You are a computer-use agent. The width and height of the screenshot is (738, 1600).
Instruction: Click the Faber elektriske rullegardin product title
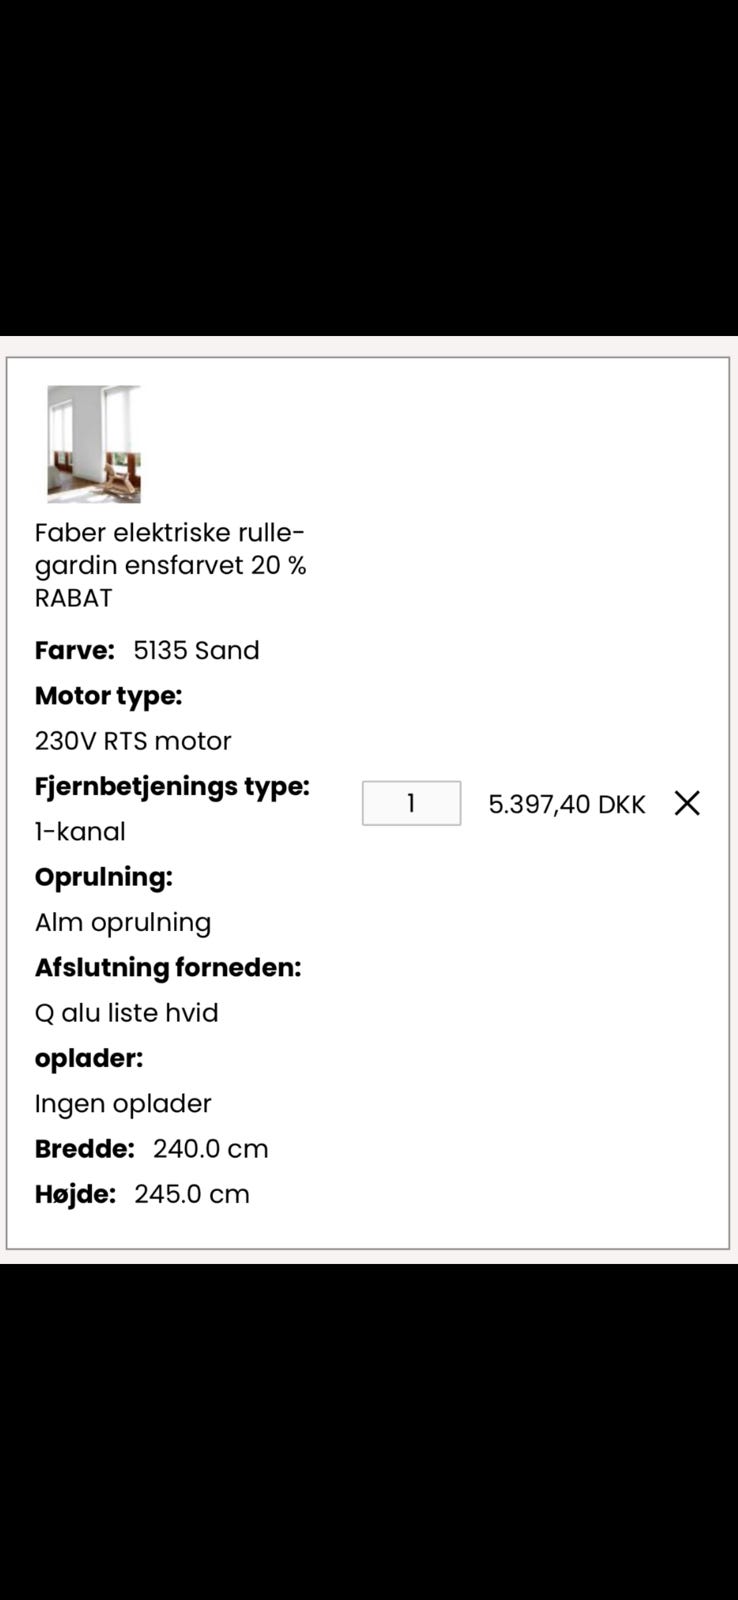170,565
